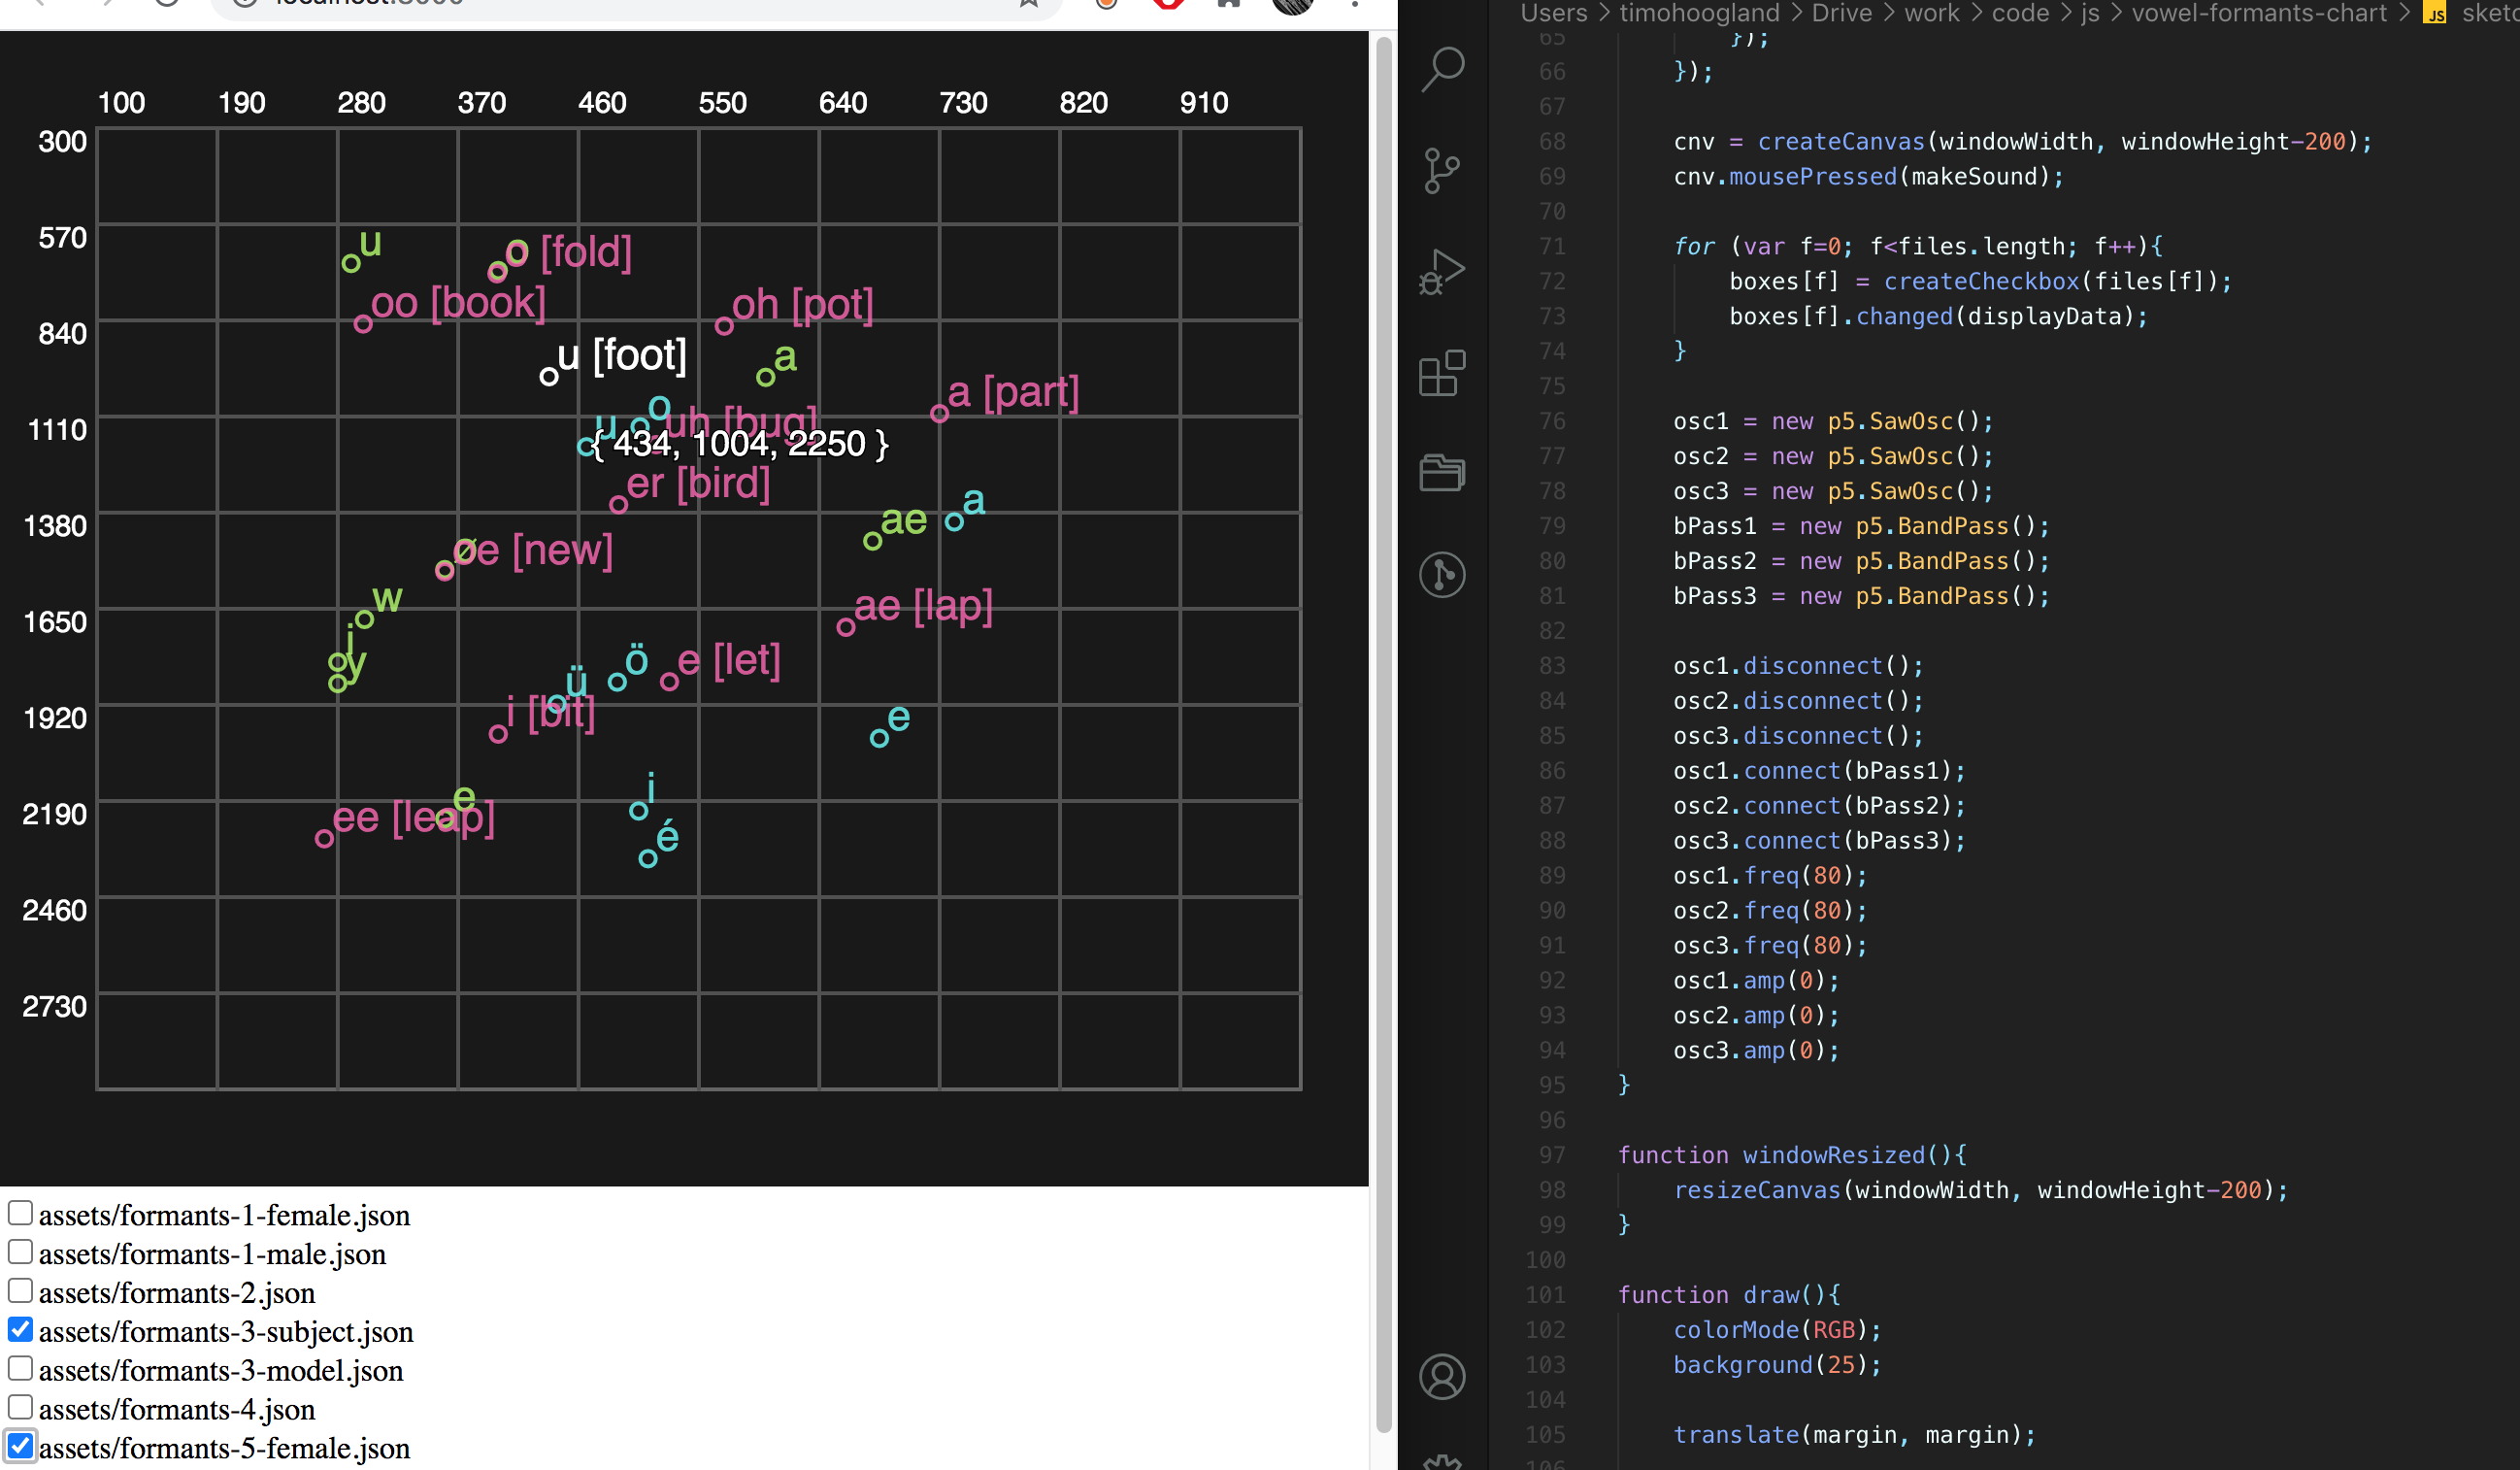This screenshot has height=1470, width=2520.
Task: Enable assets/formants-1-female.json checkbox
Action: (x=20, y=1213)
